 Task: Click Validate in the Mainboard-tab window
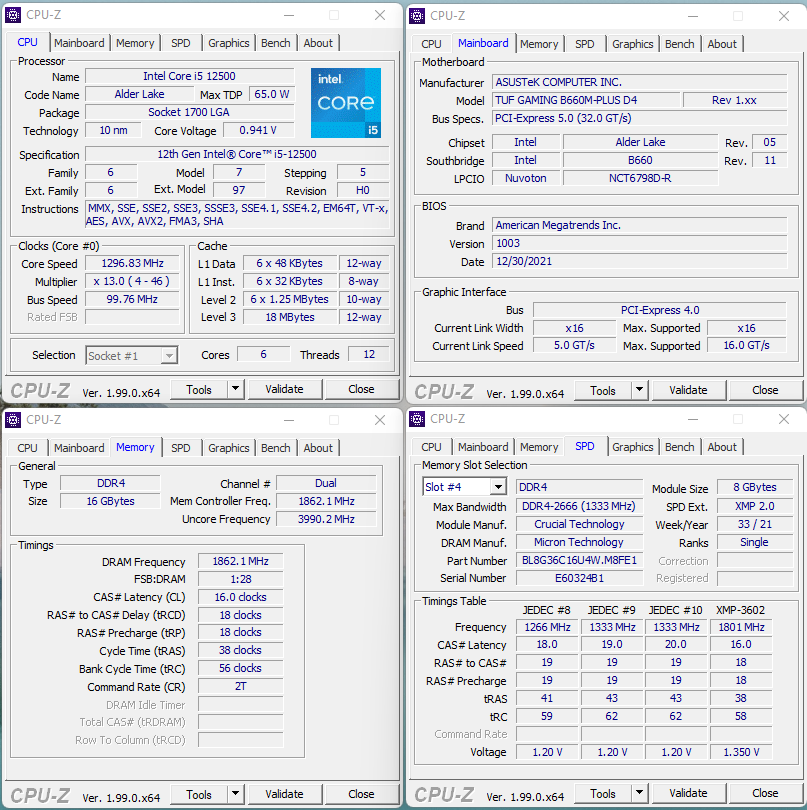tap(689, 390)
